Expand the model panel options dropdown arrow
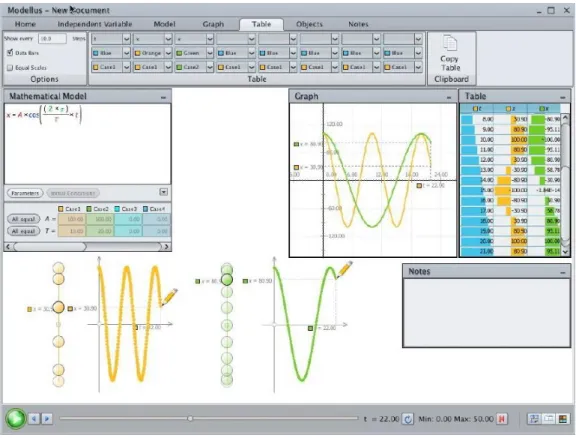576x438 pixels. [164, 192]
